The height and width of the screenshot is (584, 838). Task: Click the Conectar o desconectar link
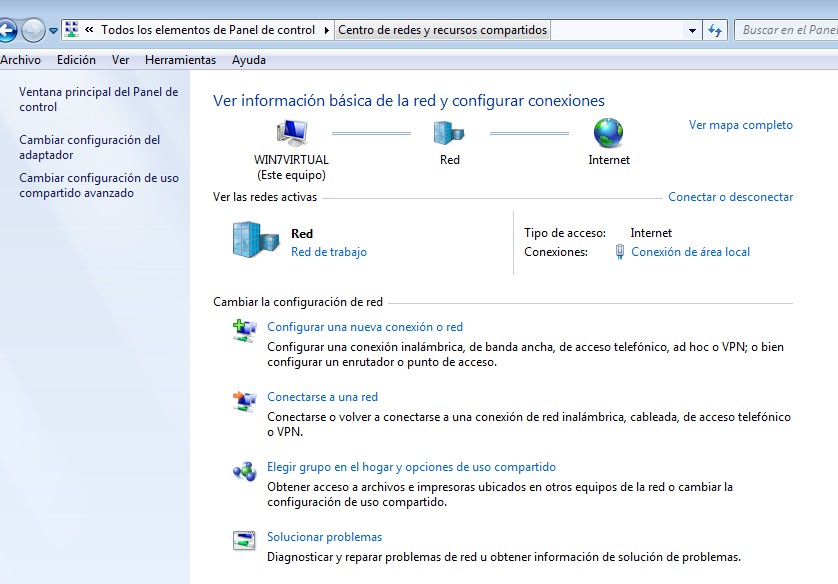click(x=730, y=197)
